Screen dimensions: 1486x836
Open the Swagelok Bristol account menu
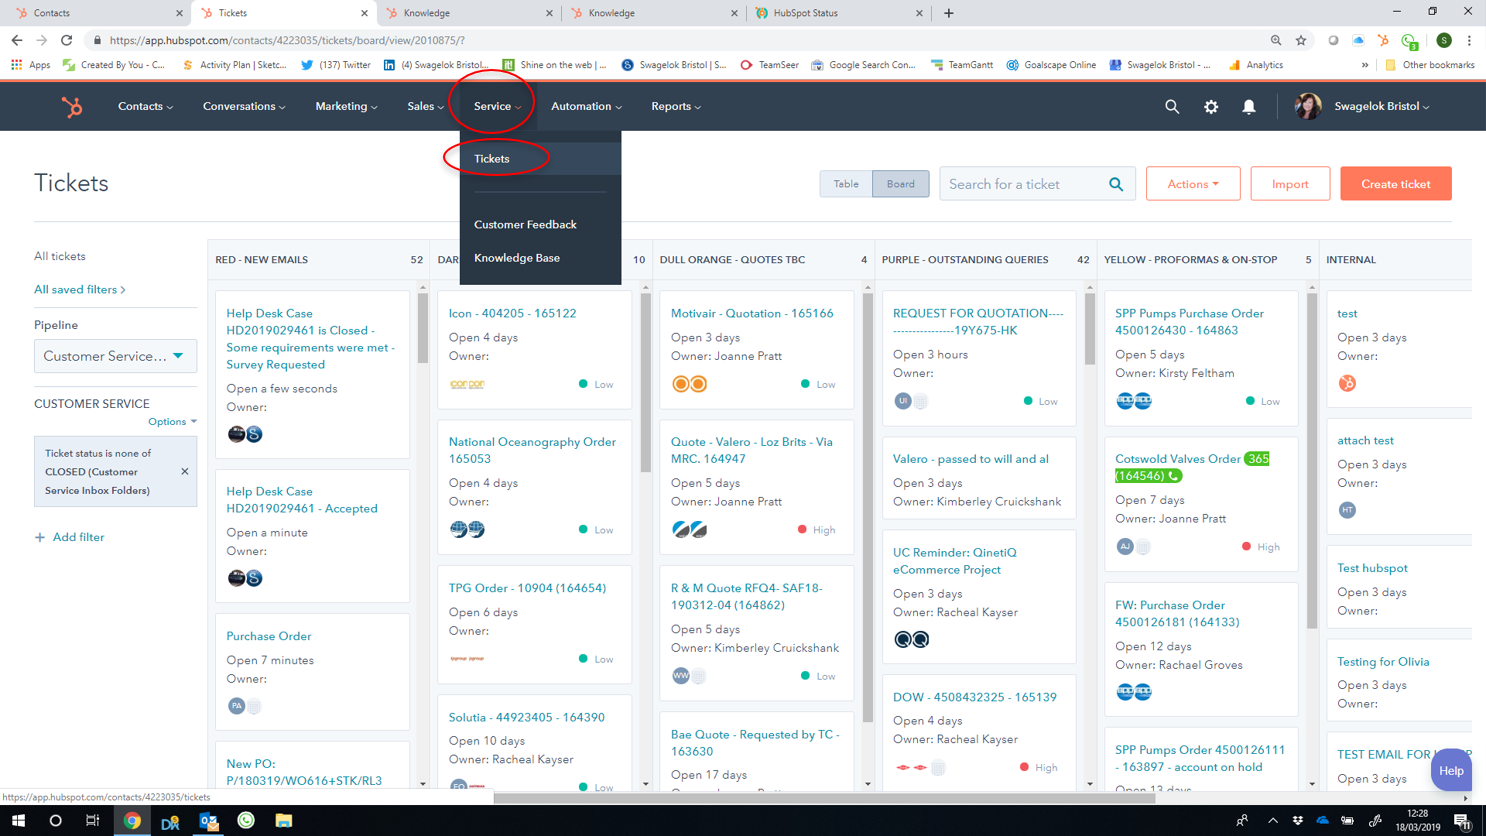[x=1382, y=106]
